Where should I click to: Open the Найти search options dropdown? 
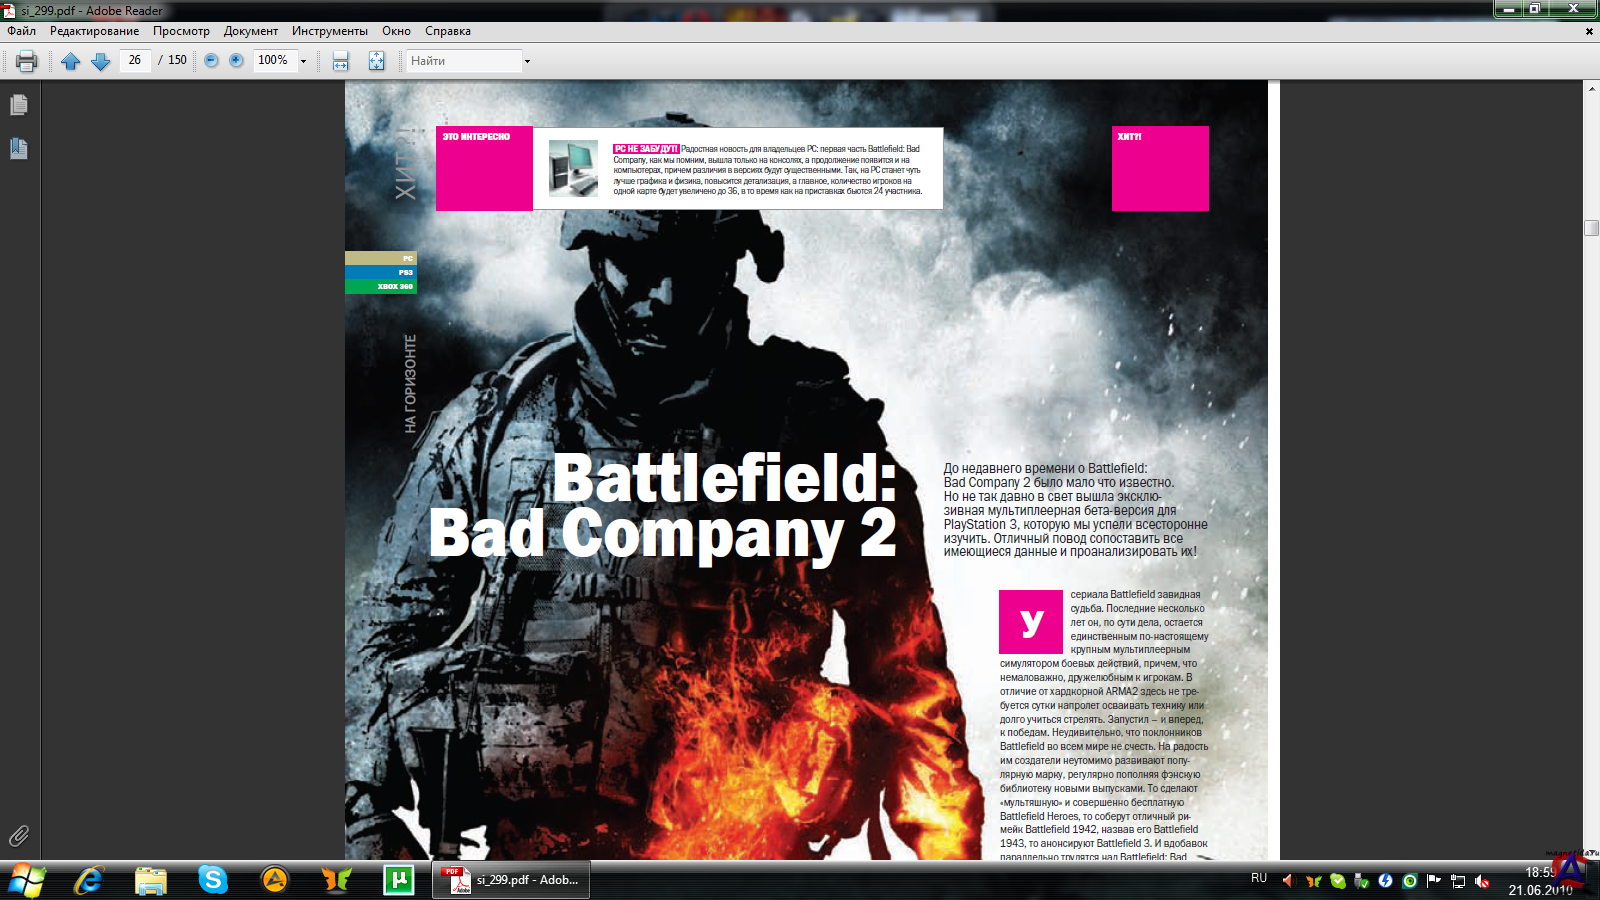tap(527, 61)
